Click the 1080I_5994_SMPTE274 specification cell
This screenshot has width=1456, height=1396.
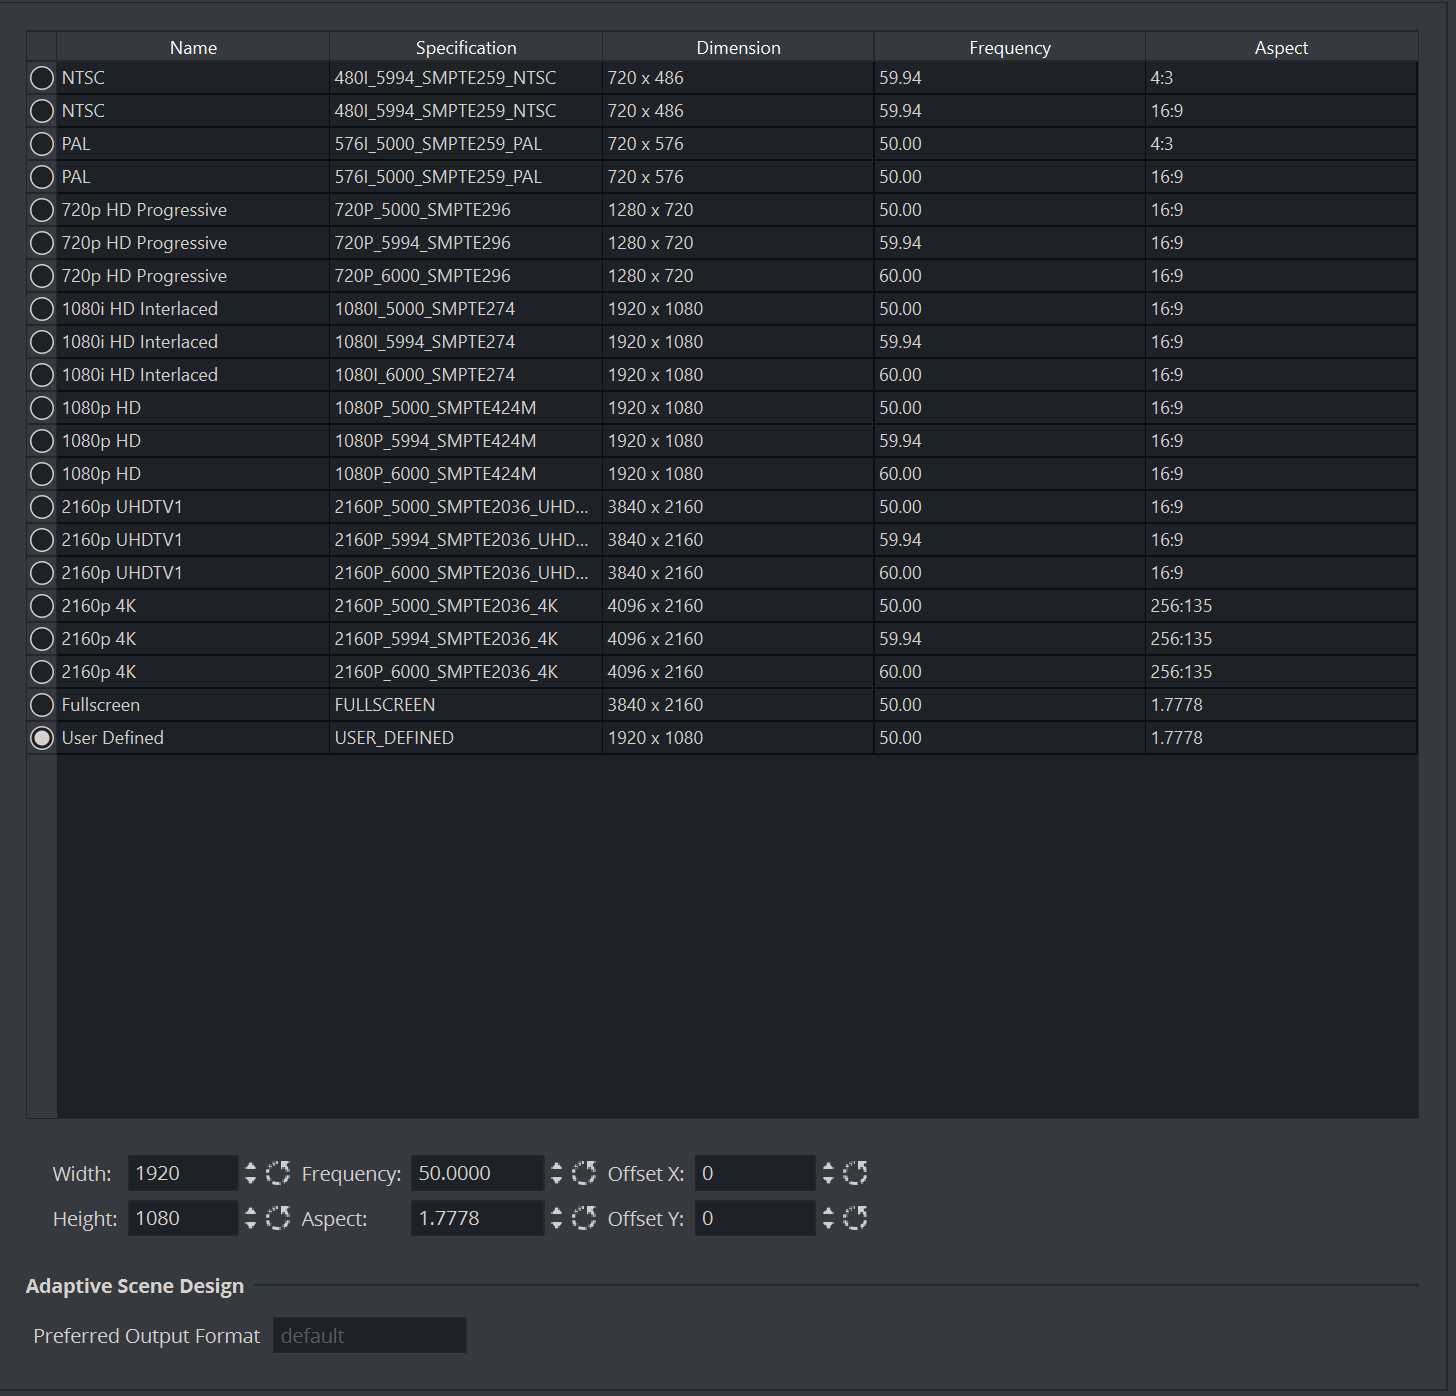[x=466, y=342]
